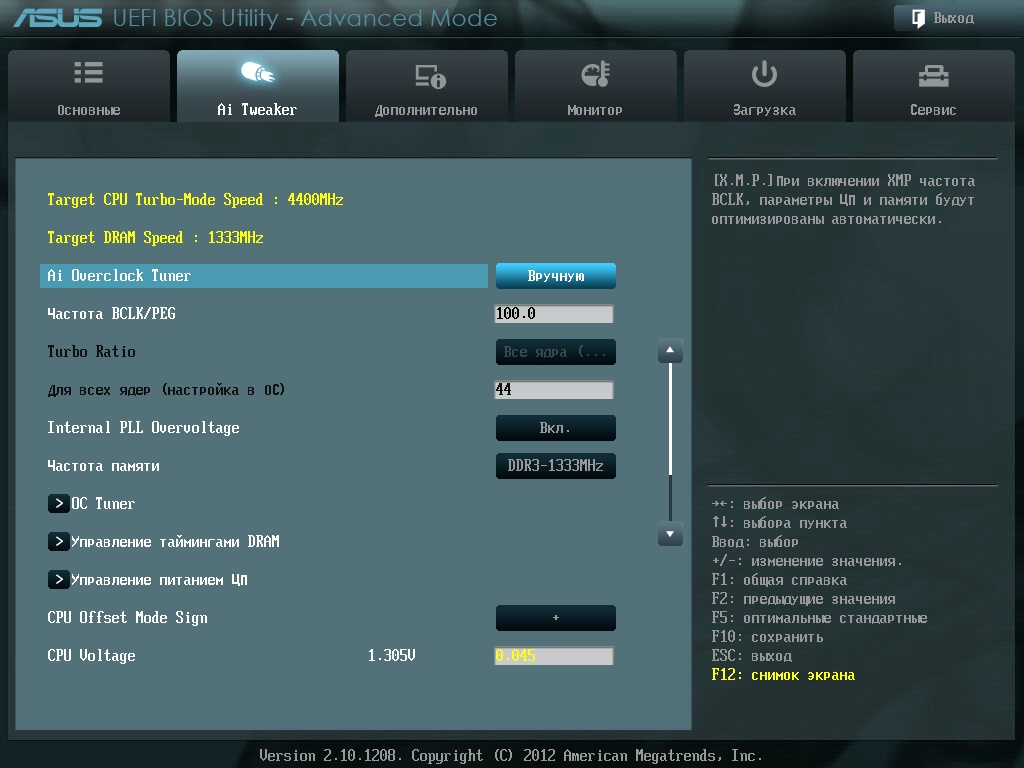Screen dimensions: 1024x768
Task: Switch to the Сервис tab
Action: click(x=934, y=86)
